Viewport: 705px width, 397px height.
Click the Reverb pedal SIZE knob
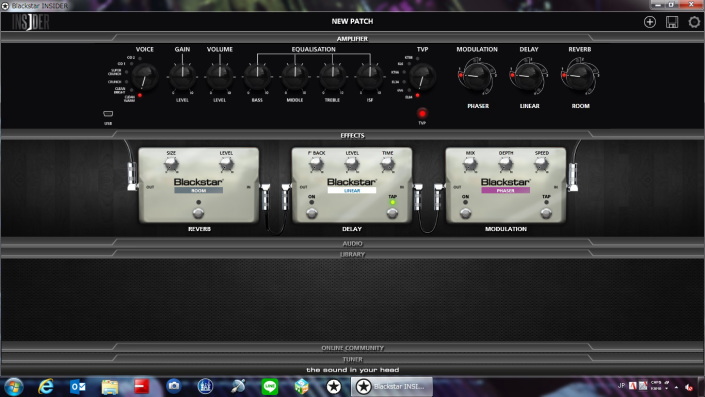coord(171,165)
